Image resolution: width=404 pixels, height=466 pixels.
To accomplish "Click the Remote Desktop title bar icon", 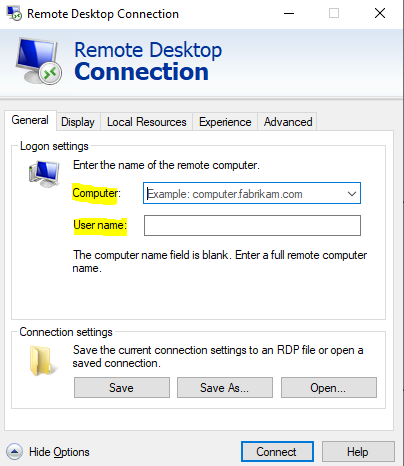I will click(x=14, y=14).
